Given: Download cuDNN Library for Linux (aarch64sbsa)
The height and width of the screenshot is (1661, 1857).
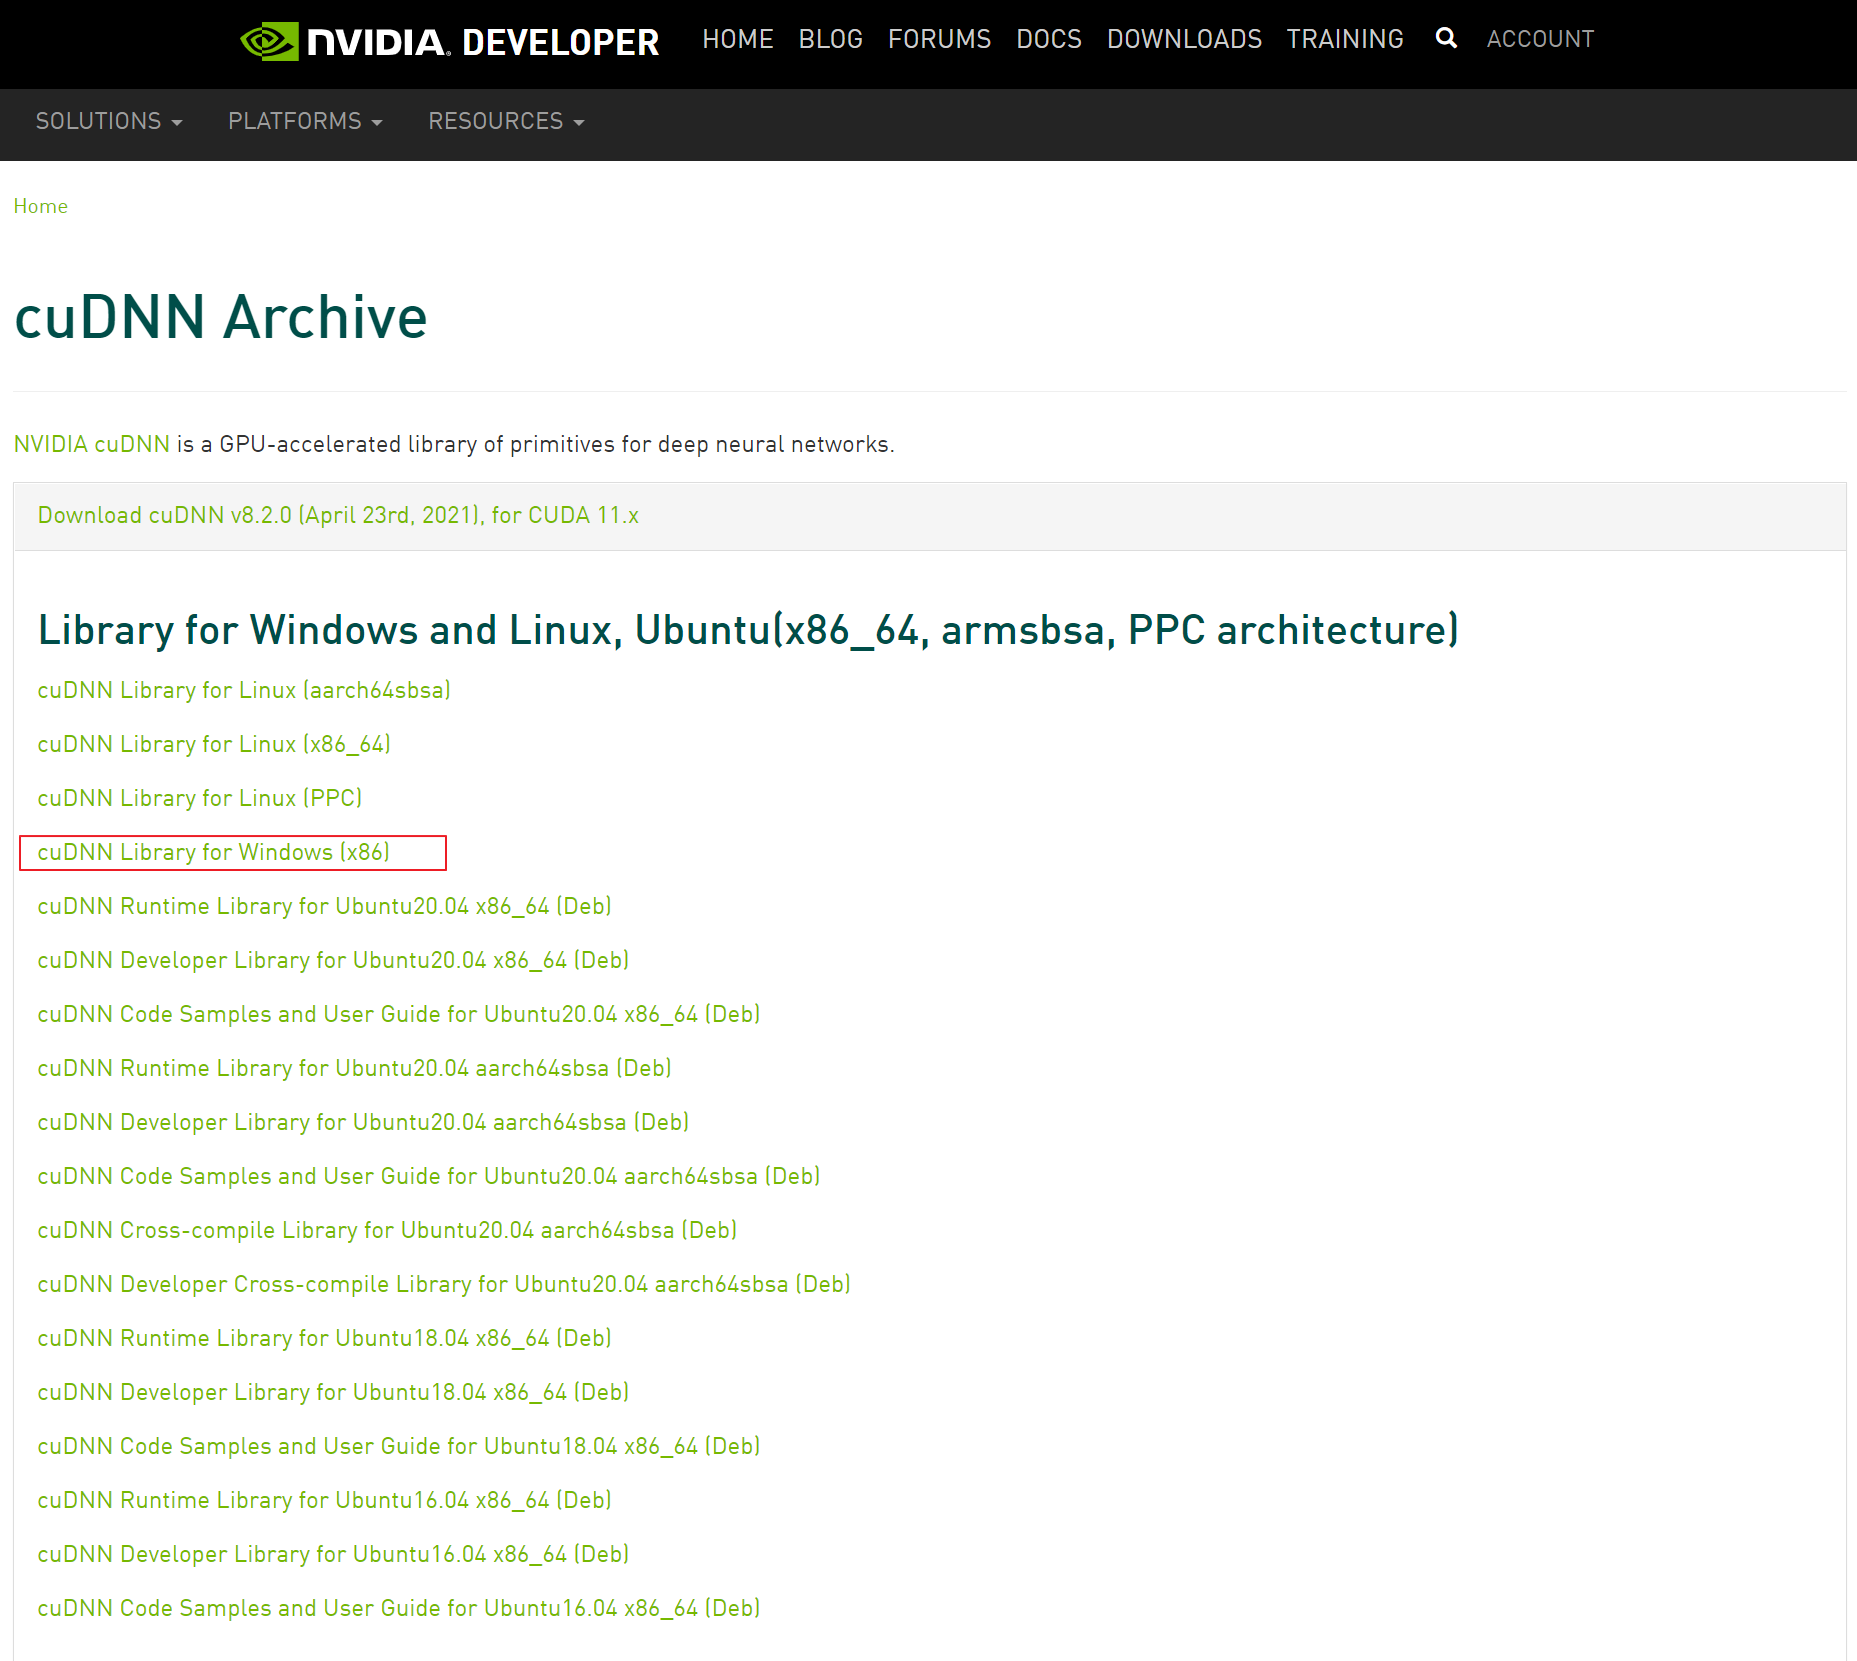Looking at the screenshot, I should [244, 690].
